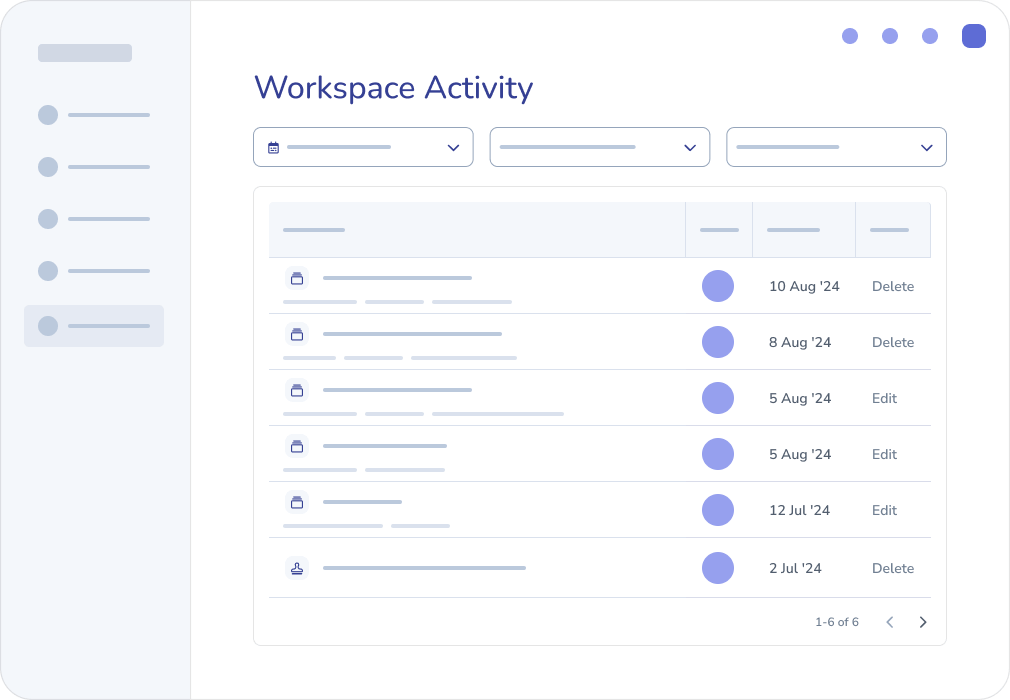Click the user avatar beside 10 Aug '24

tap(717, 286)
